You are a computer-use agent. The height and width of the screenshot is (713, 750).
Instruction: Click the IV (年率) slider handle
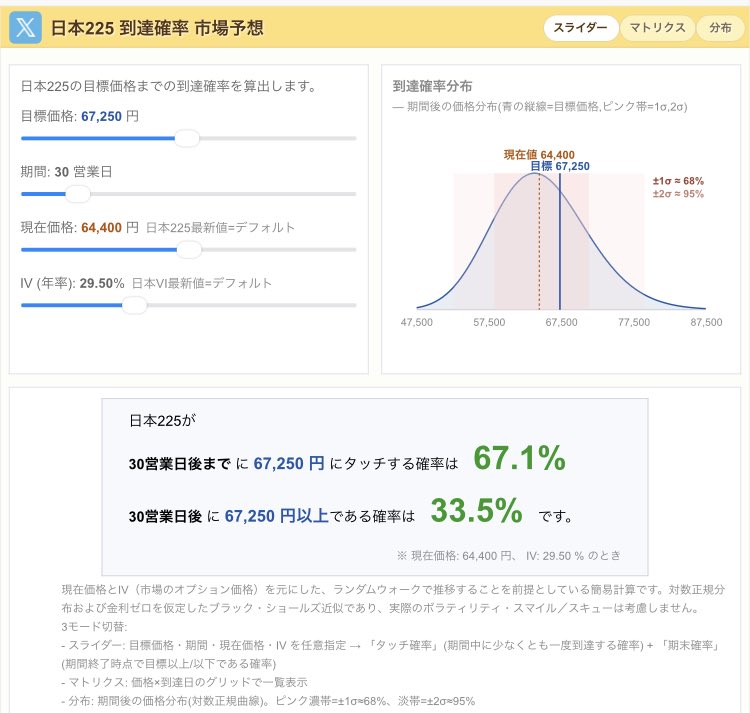(134, 305)
